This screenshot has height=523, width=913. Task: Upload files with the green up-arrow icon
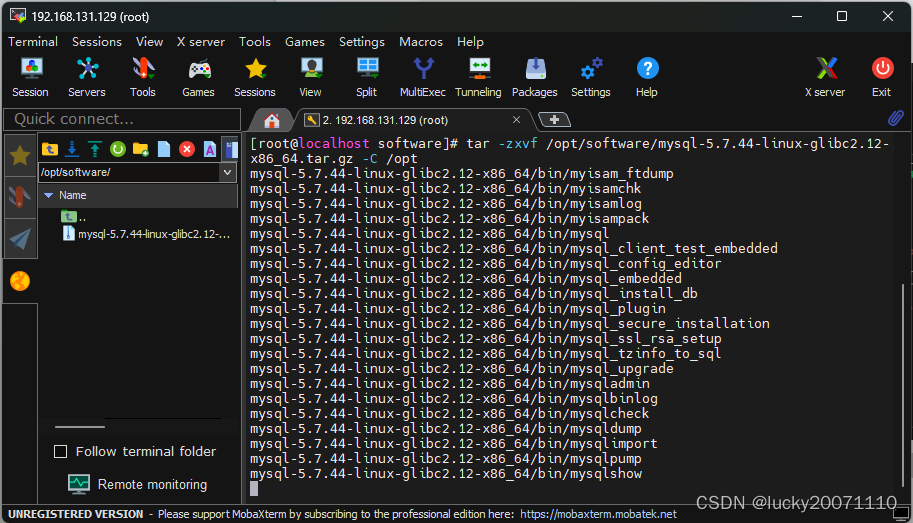pyautogui.click(x=95, y=149)
